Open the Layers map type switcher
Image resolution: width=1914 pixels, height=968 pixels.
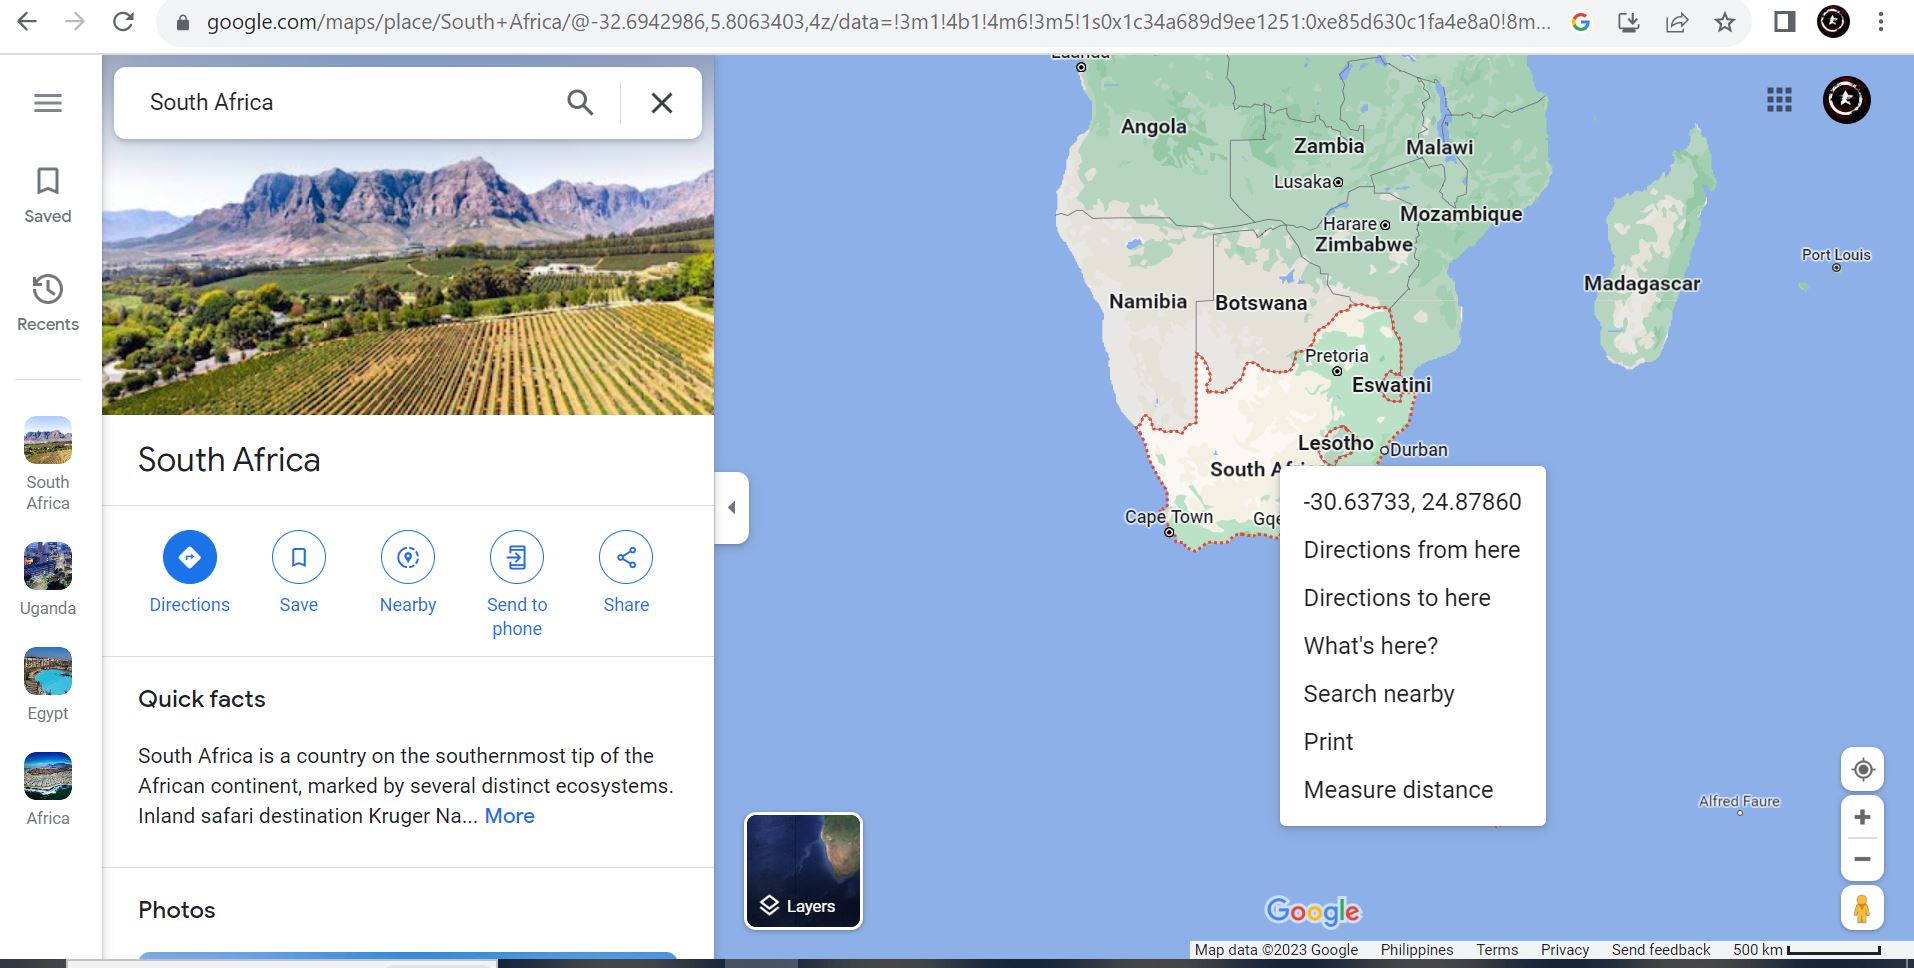pyautogui.click(x=803, y=871)
